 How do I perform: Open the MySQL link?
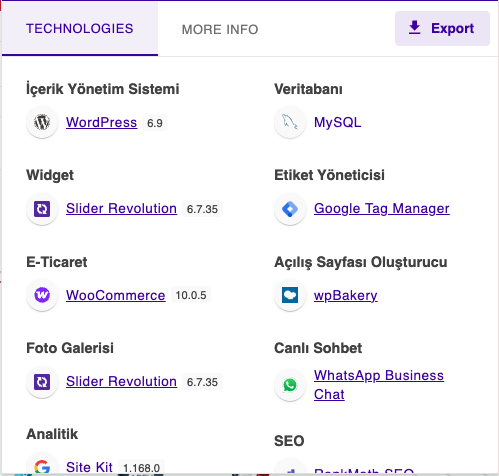coord(337,122)
